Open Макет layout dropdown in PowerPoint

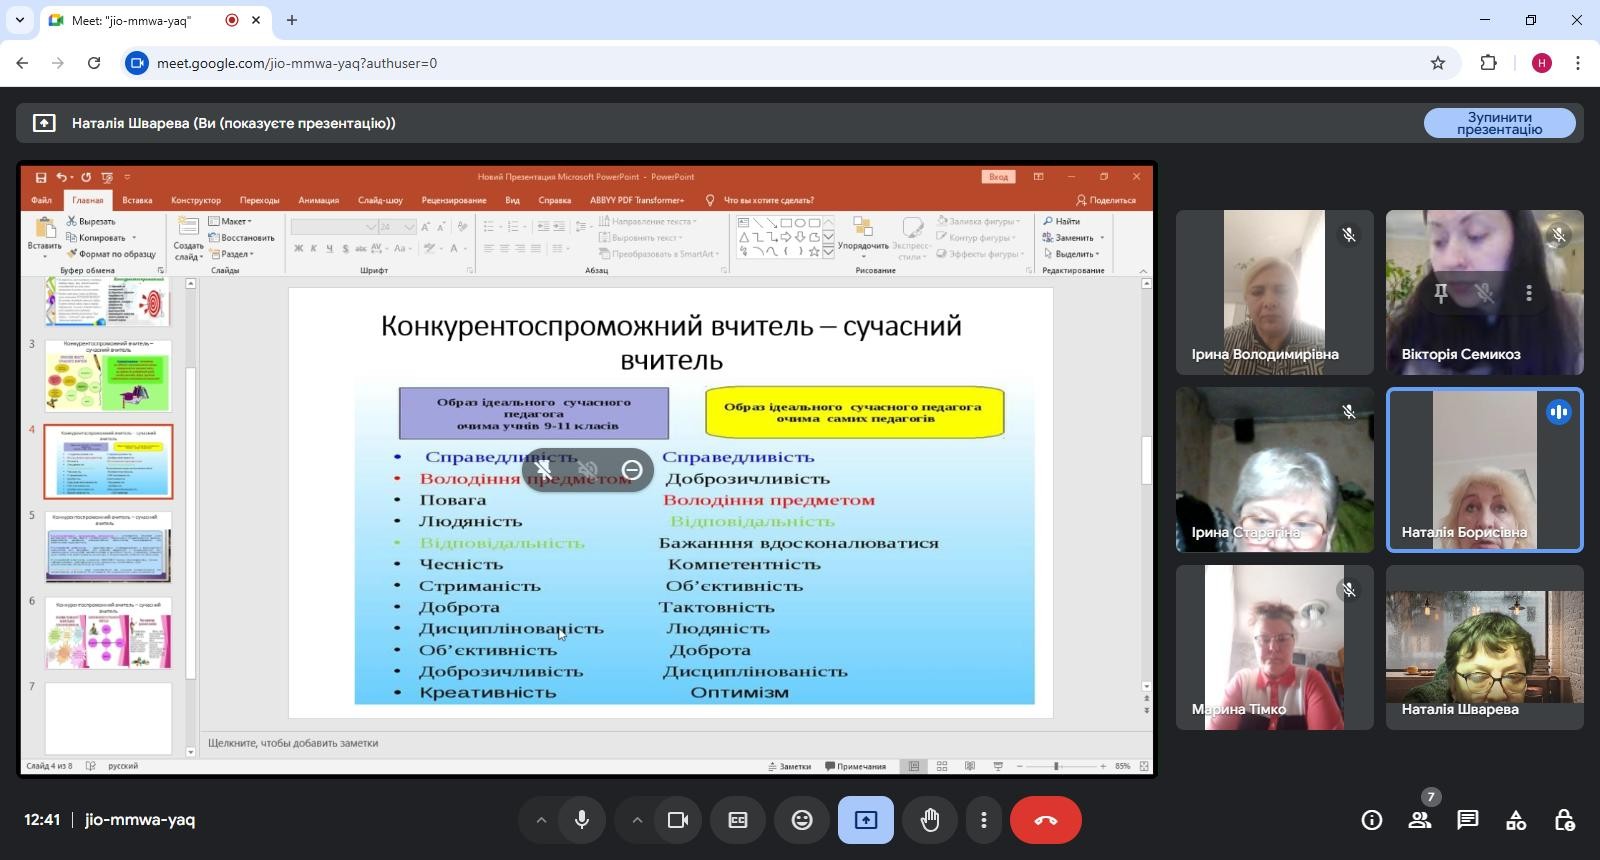click(230, 221)
